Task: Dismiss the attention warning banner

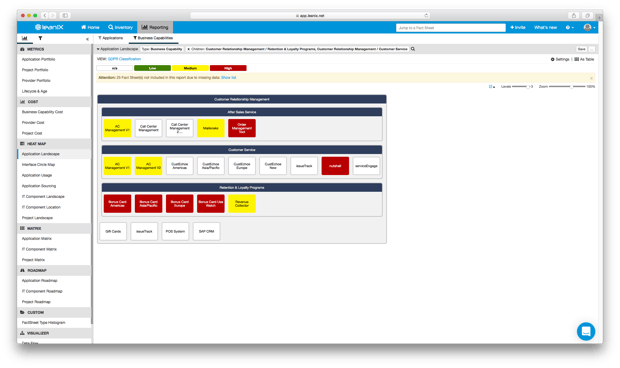Action: (x=591, y=78)
